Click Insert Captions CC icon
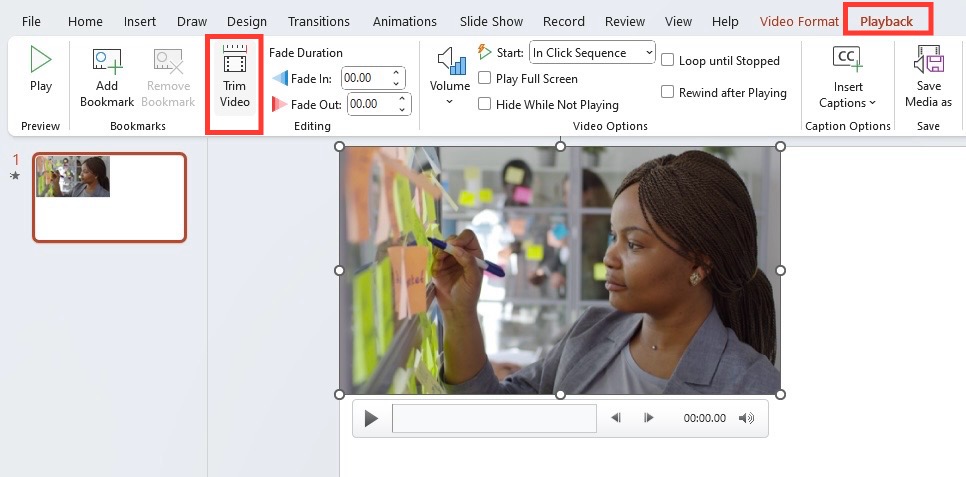 (x=848, y=60)
